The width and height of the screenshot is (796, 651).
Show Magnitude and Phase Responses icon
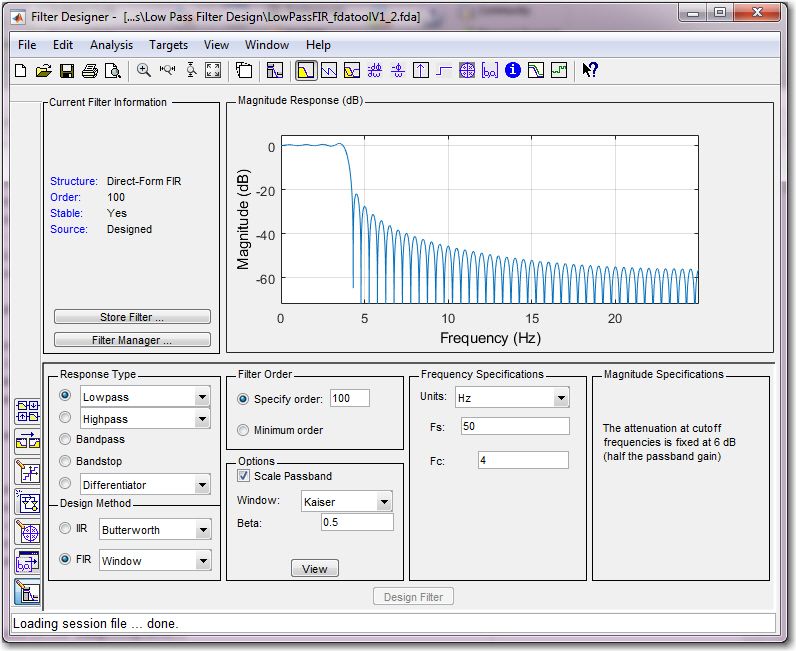click(x=352, y=70)
